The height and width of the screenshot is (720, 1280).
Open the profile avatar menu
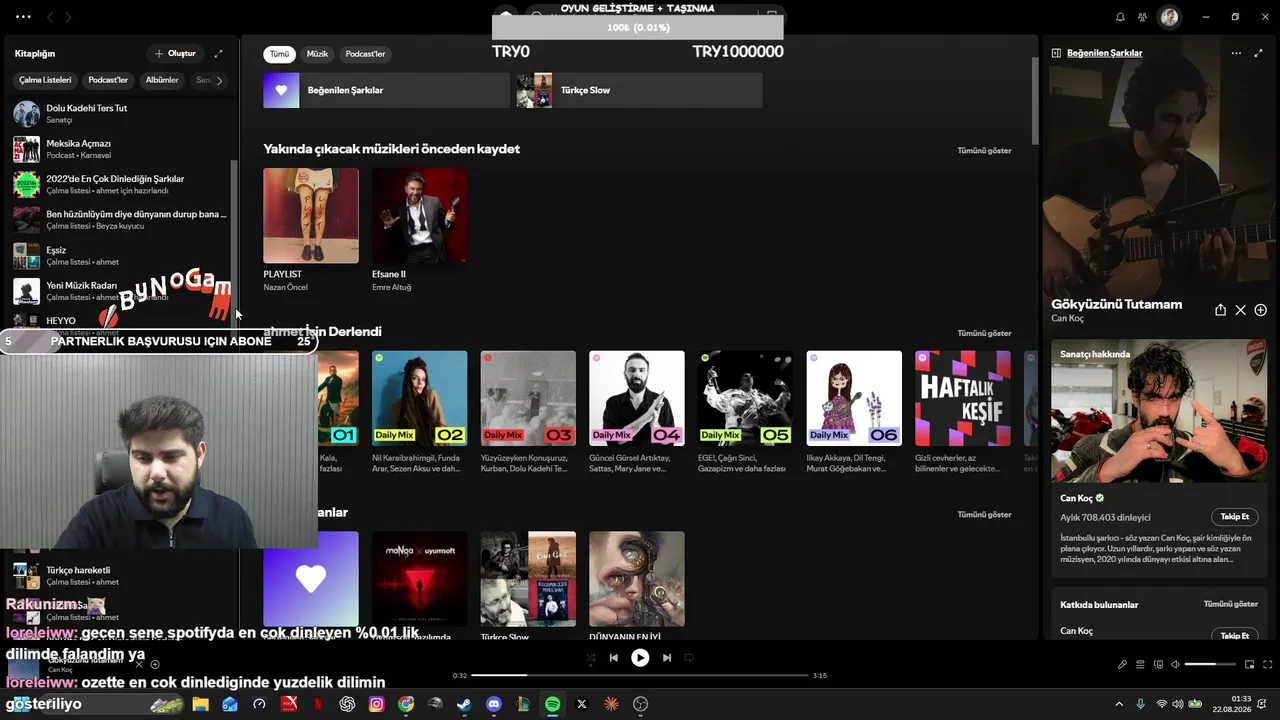pyautogui.click(x=1169, y=17)
